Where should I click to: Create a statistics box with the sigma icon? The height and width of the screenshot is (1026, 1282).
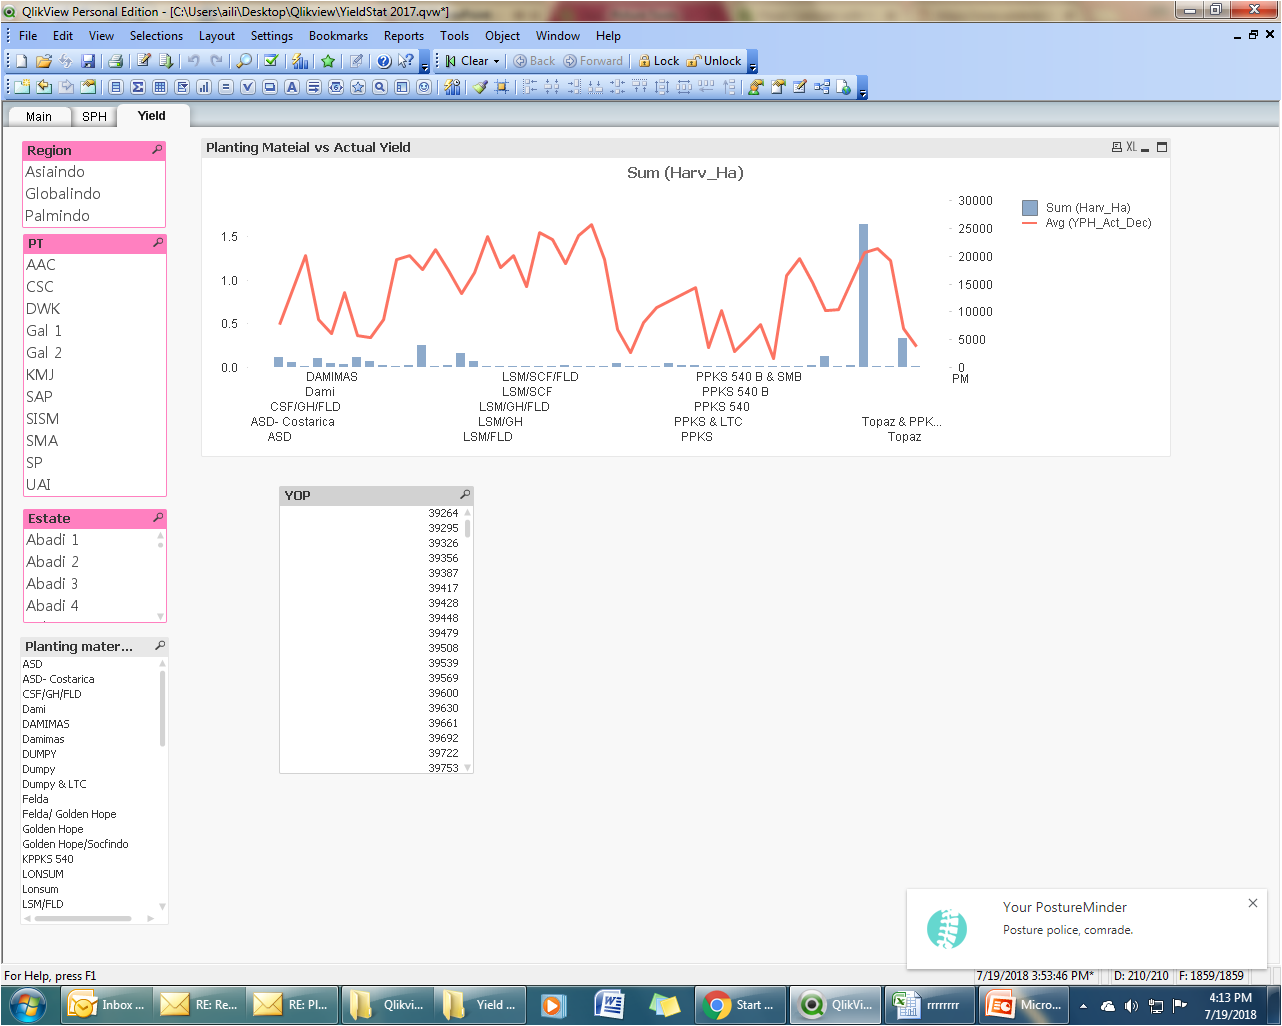pyautogui.click(x=138, y=87)
